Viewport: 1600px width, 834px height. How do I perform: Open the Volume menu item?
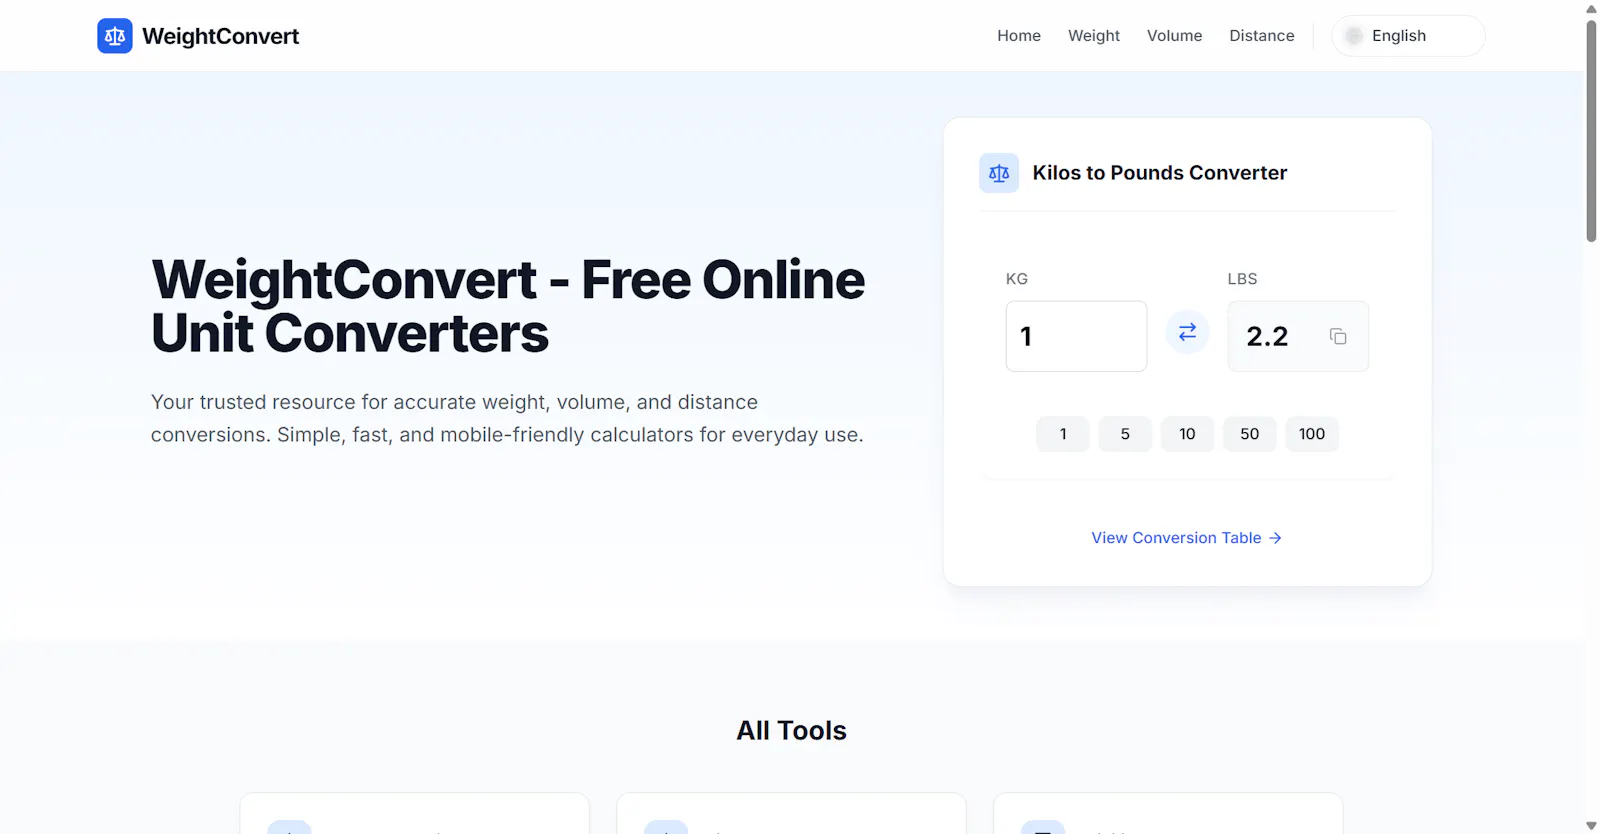[x=1174, y=36]
